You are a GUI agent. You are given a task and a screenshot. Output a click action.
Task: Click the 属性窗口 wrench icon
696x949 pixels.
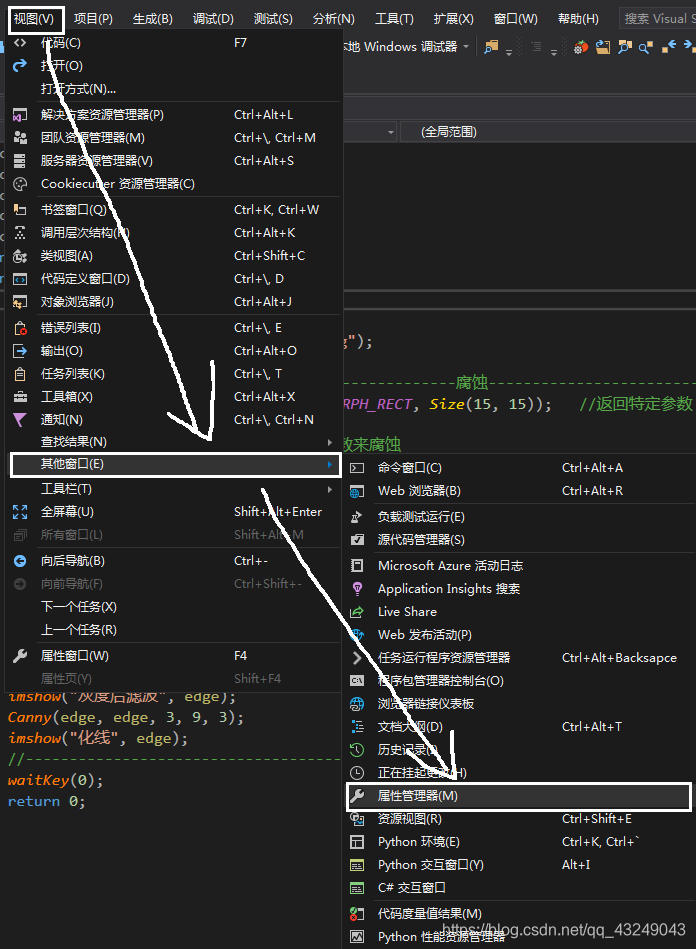[20, 655]
